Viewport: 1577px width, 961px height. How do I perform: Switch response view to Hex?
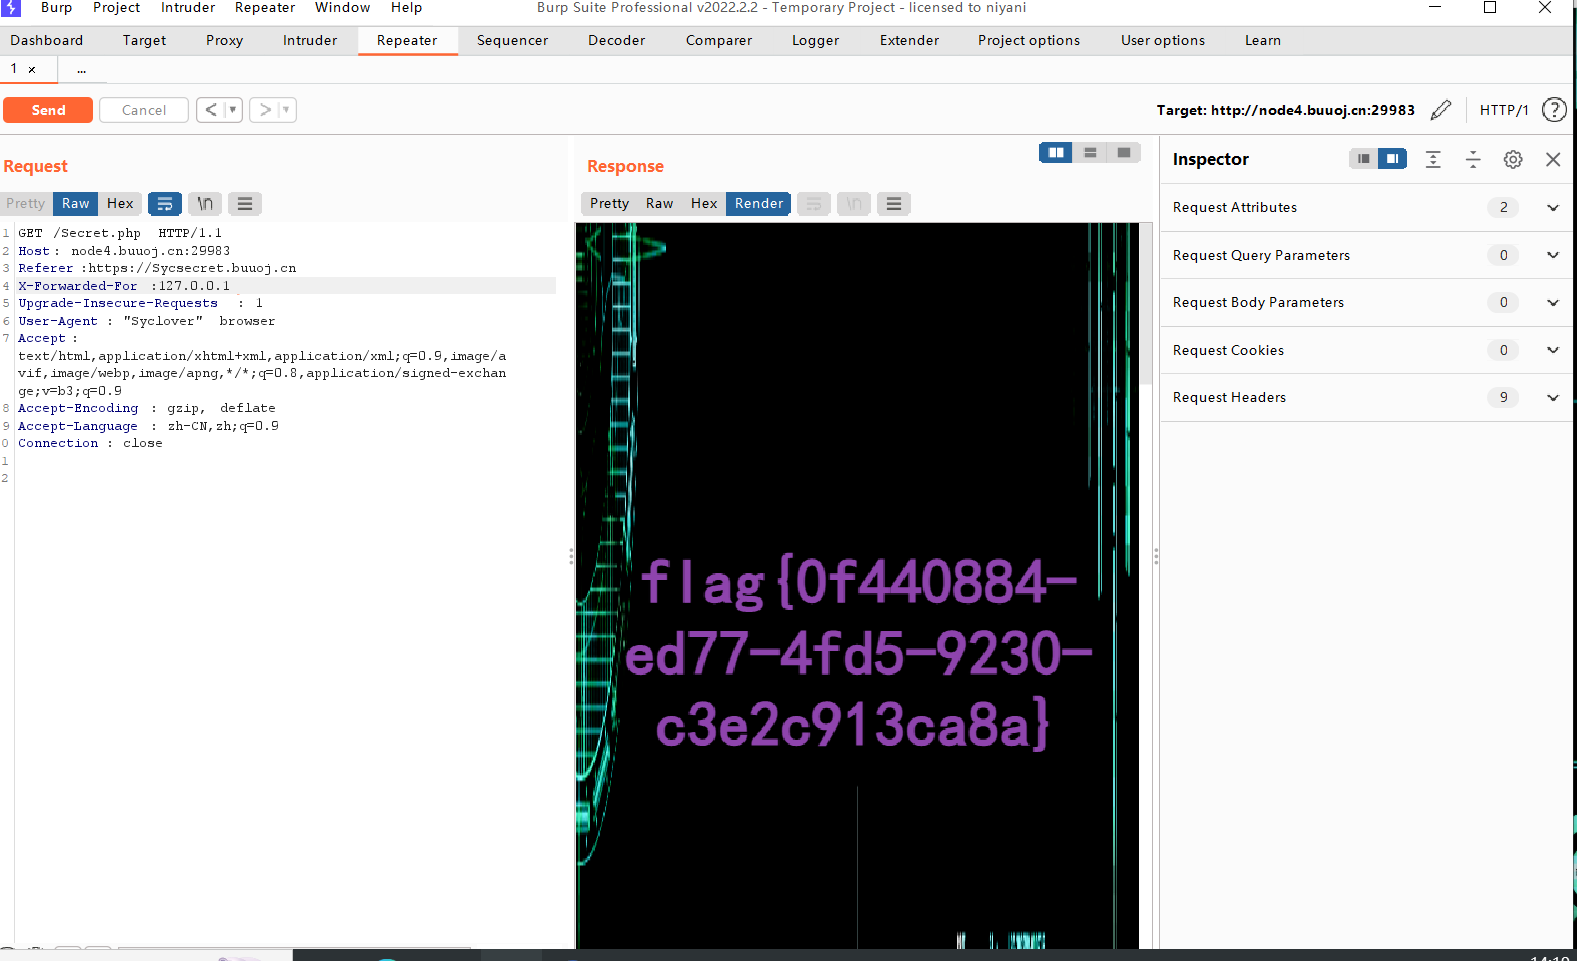point(704,203)
